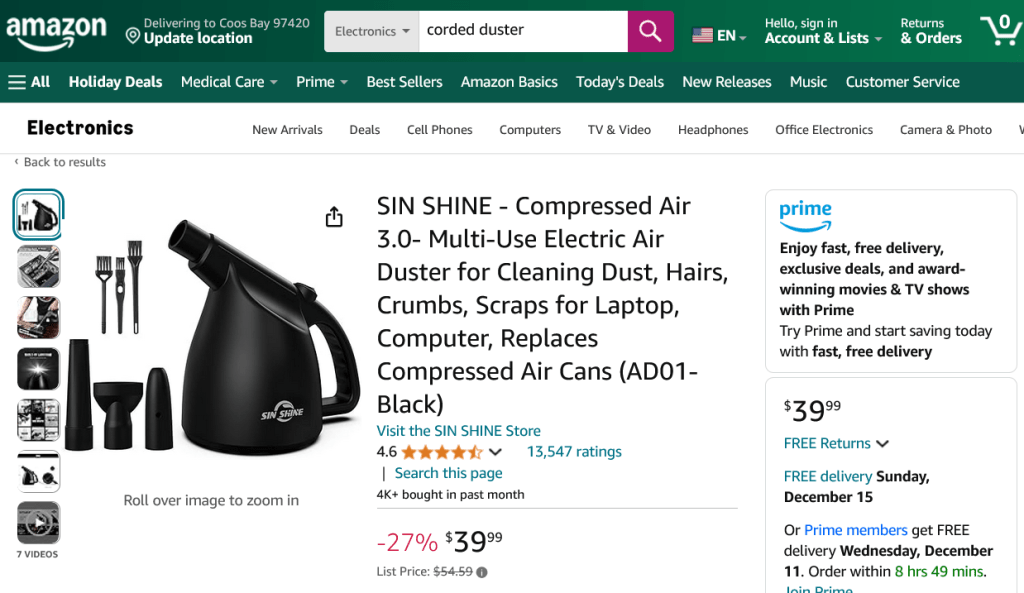Go back to results

pos(60,162)
